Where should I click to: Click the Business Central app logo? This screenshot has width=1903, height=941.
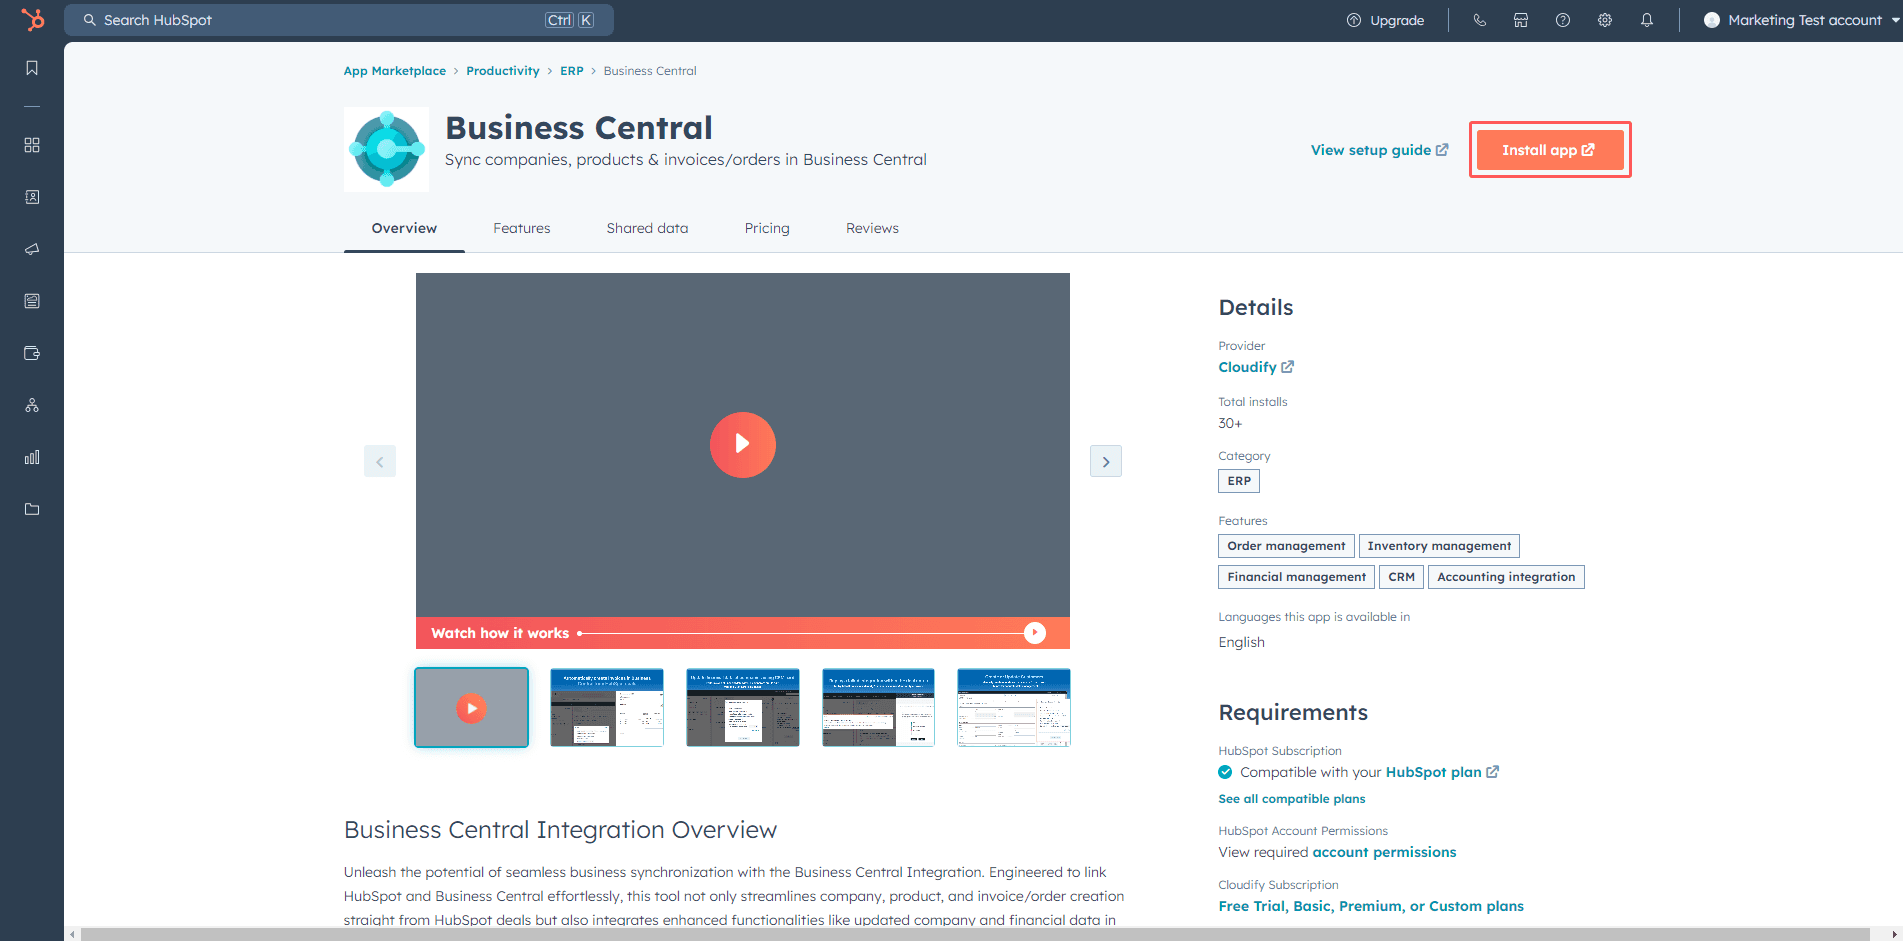386,149
